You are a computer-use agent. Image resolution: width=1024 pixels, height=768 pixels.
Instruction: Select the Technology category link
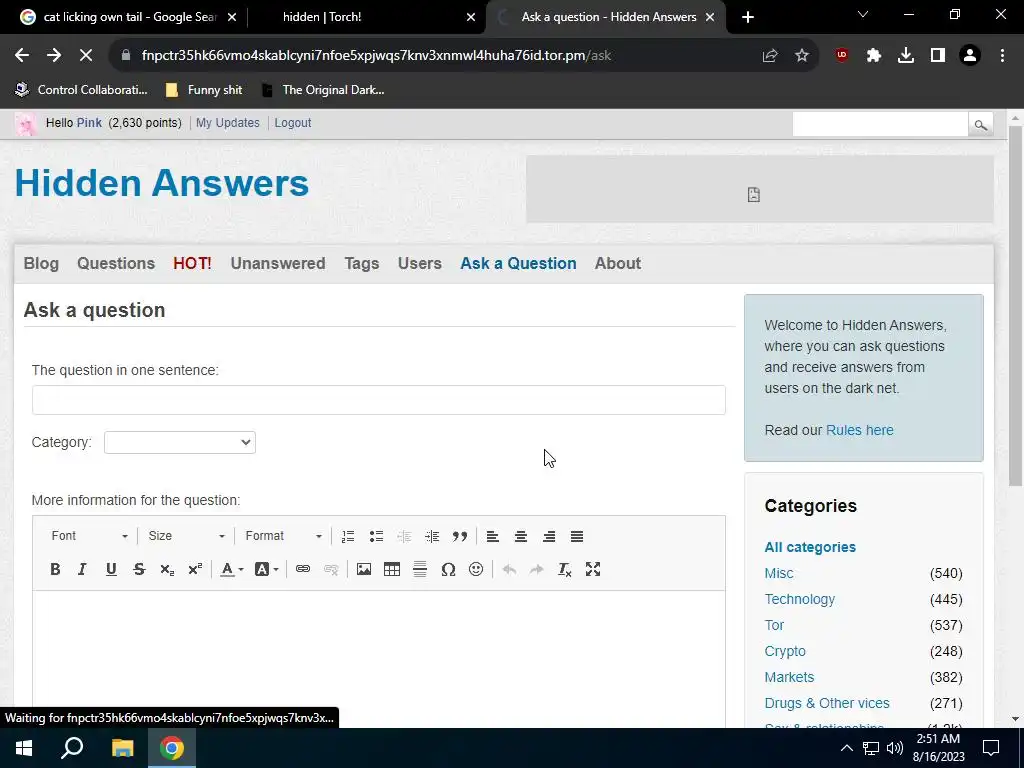[x=799, y=600]
